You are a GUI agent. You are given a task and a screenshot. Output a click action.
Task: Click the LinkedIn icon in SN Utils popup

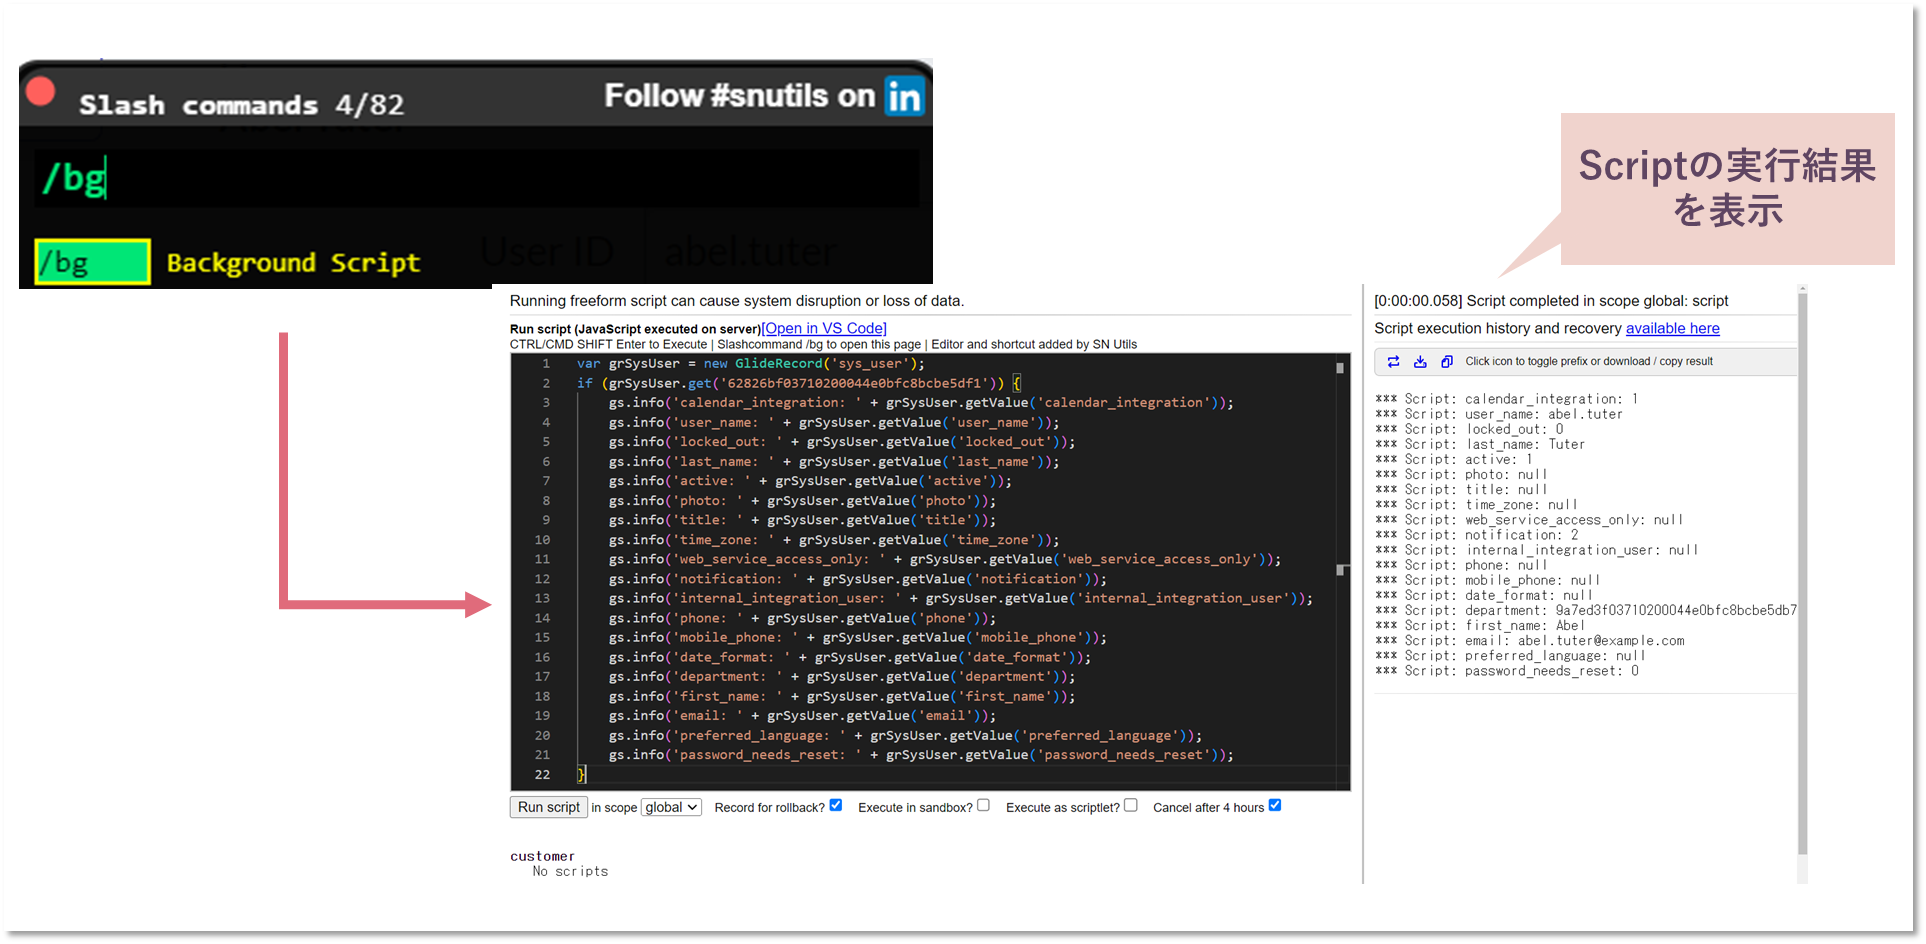(904, 97)
